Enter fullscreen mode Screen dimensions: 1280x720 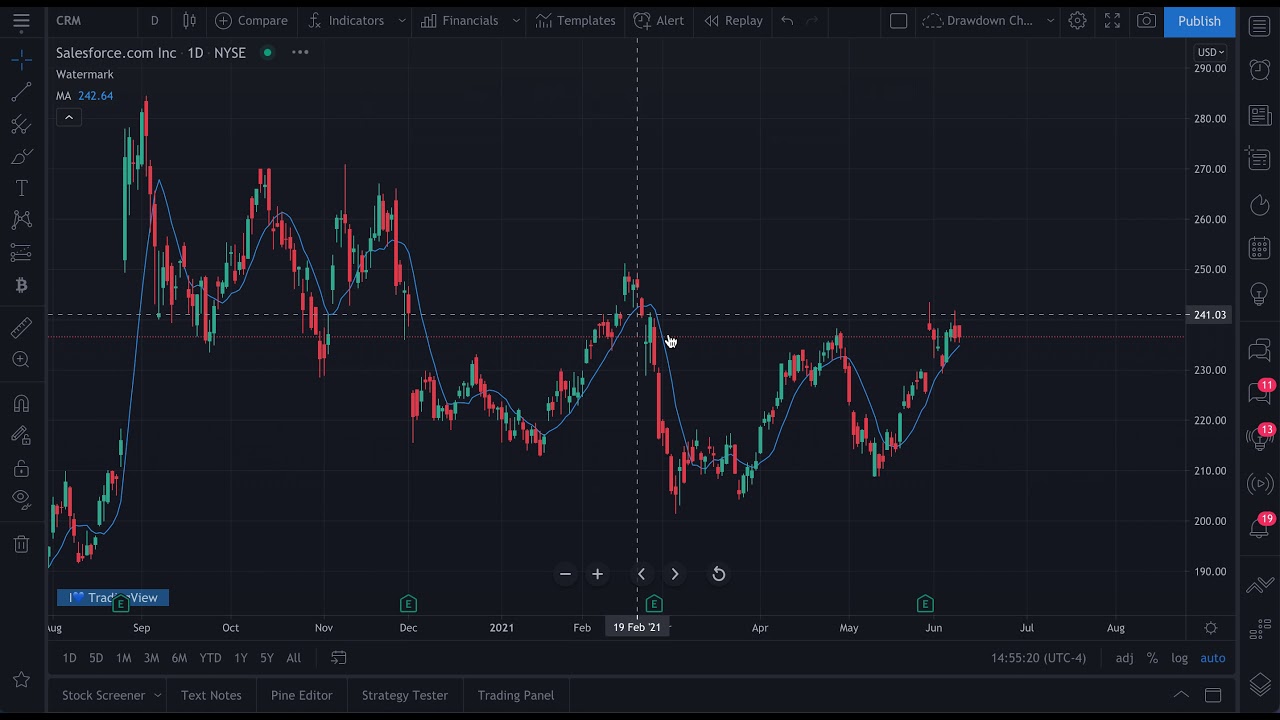click(1112, 20)
